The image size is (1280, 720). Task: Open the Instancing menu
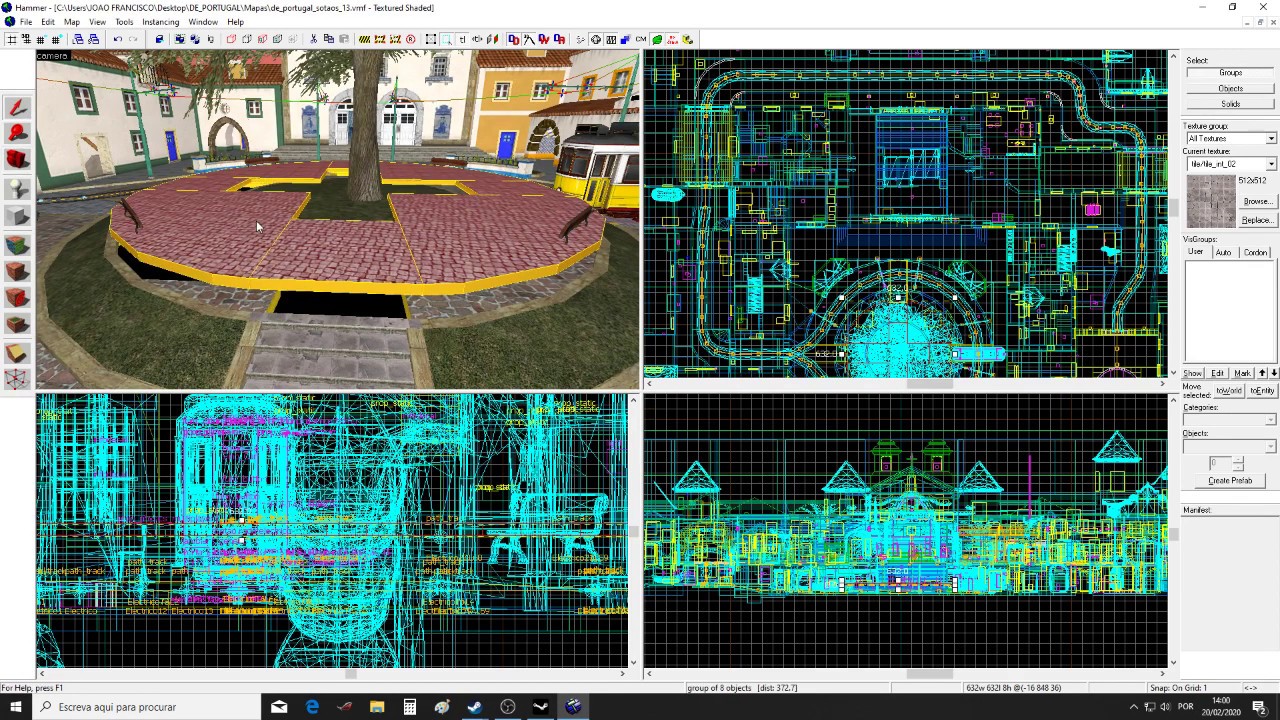160,22
